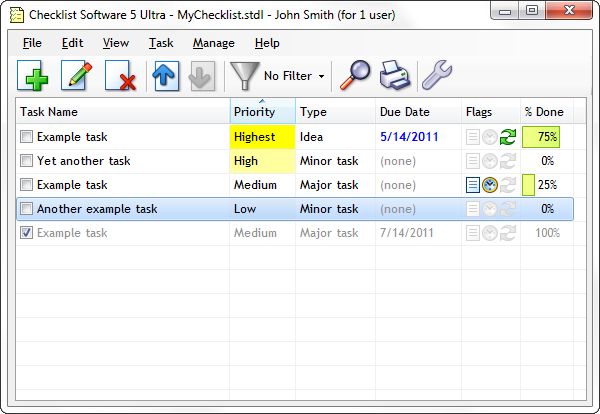This screenshot has width=600, height=414.
Task: Click the note flag icon for Another example task
Action: (x=473, y=209)
